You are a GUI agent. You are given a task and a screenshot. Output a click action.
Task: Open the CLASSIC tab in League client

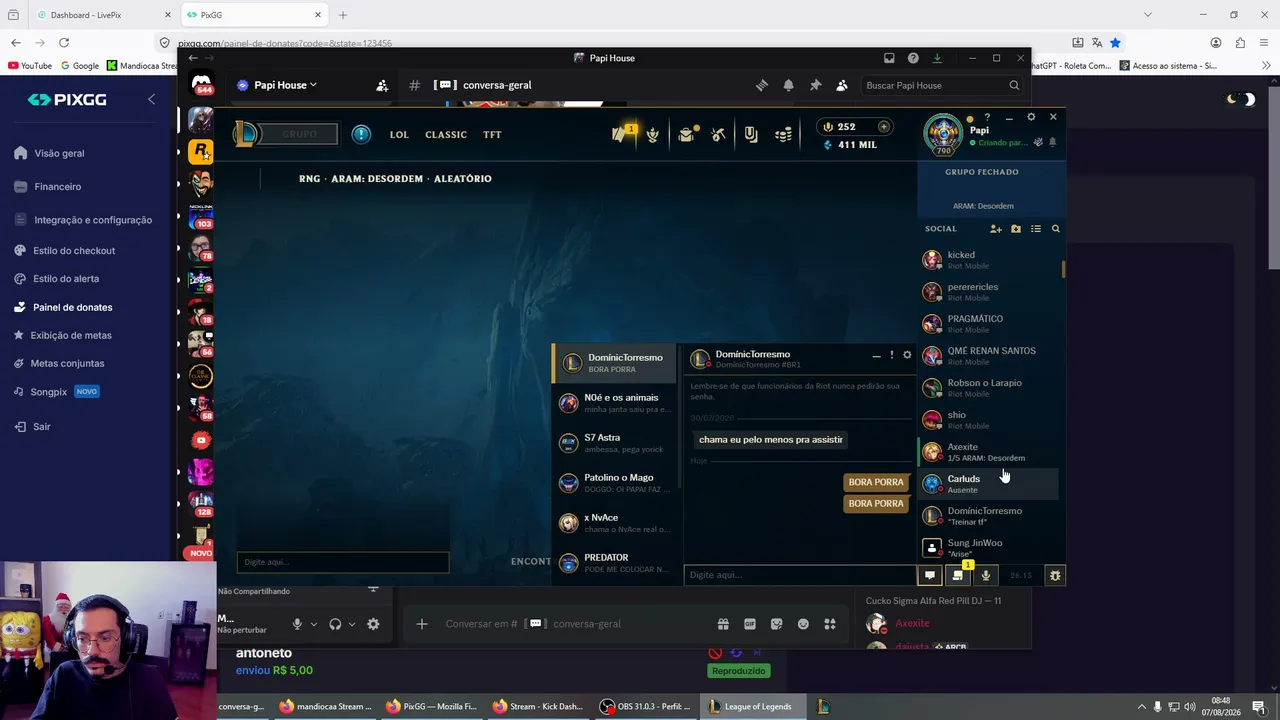coord(446,134)
